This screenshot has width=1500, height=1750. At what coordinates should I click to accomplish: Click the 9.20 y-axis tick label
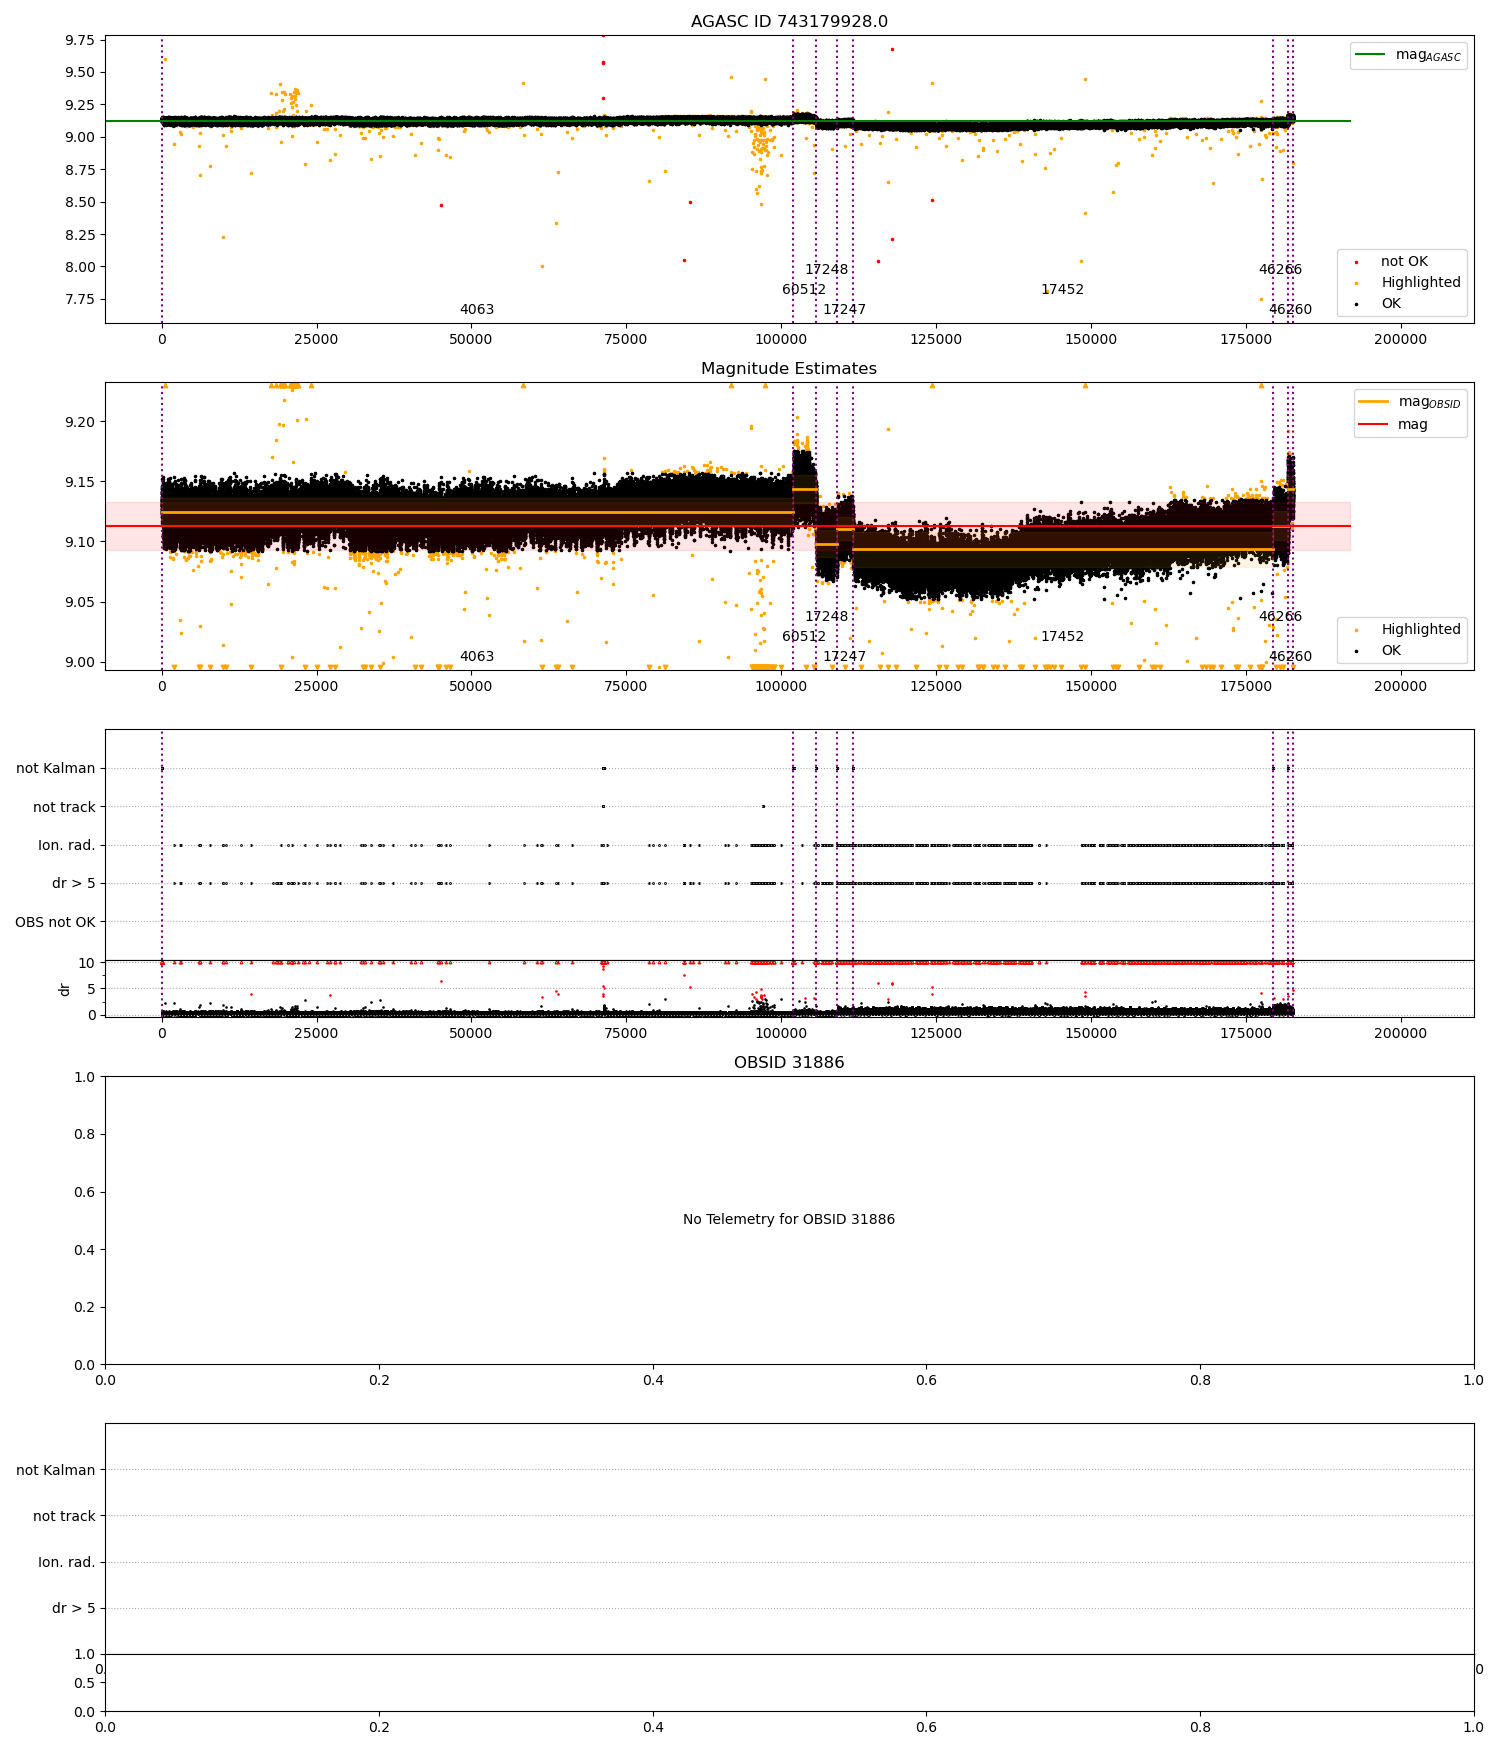point(80,422)
